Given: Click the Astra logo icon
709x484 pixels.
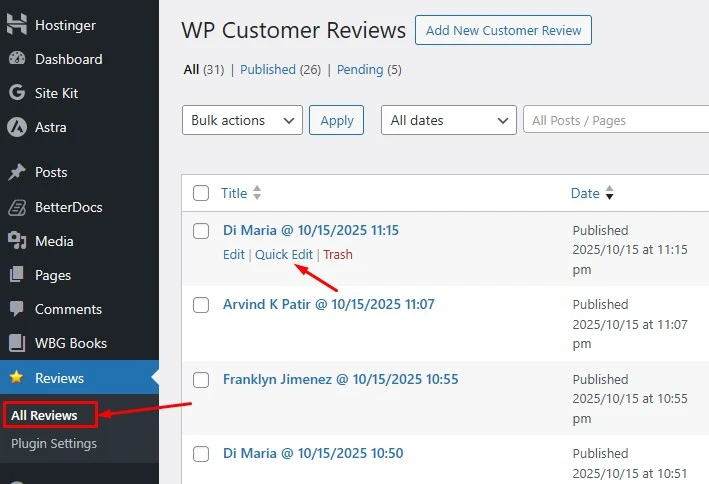Looking at the screenshot, I should click(x=17, y=127).
